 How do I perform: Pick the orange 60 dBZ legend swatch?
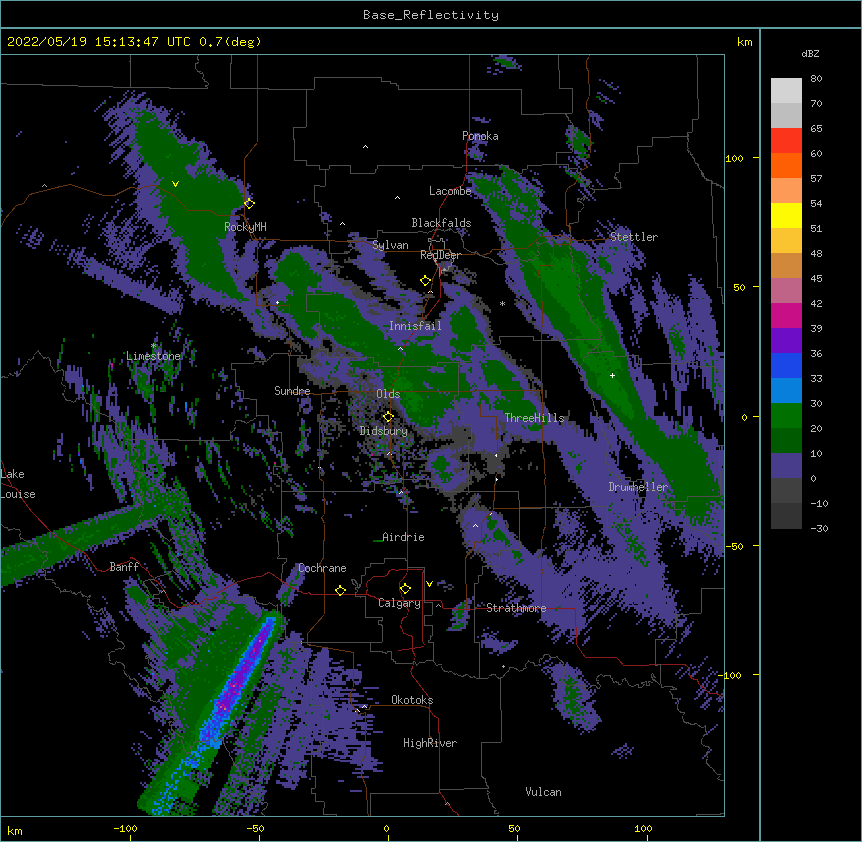786,165
